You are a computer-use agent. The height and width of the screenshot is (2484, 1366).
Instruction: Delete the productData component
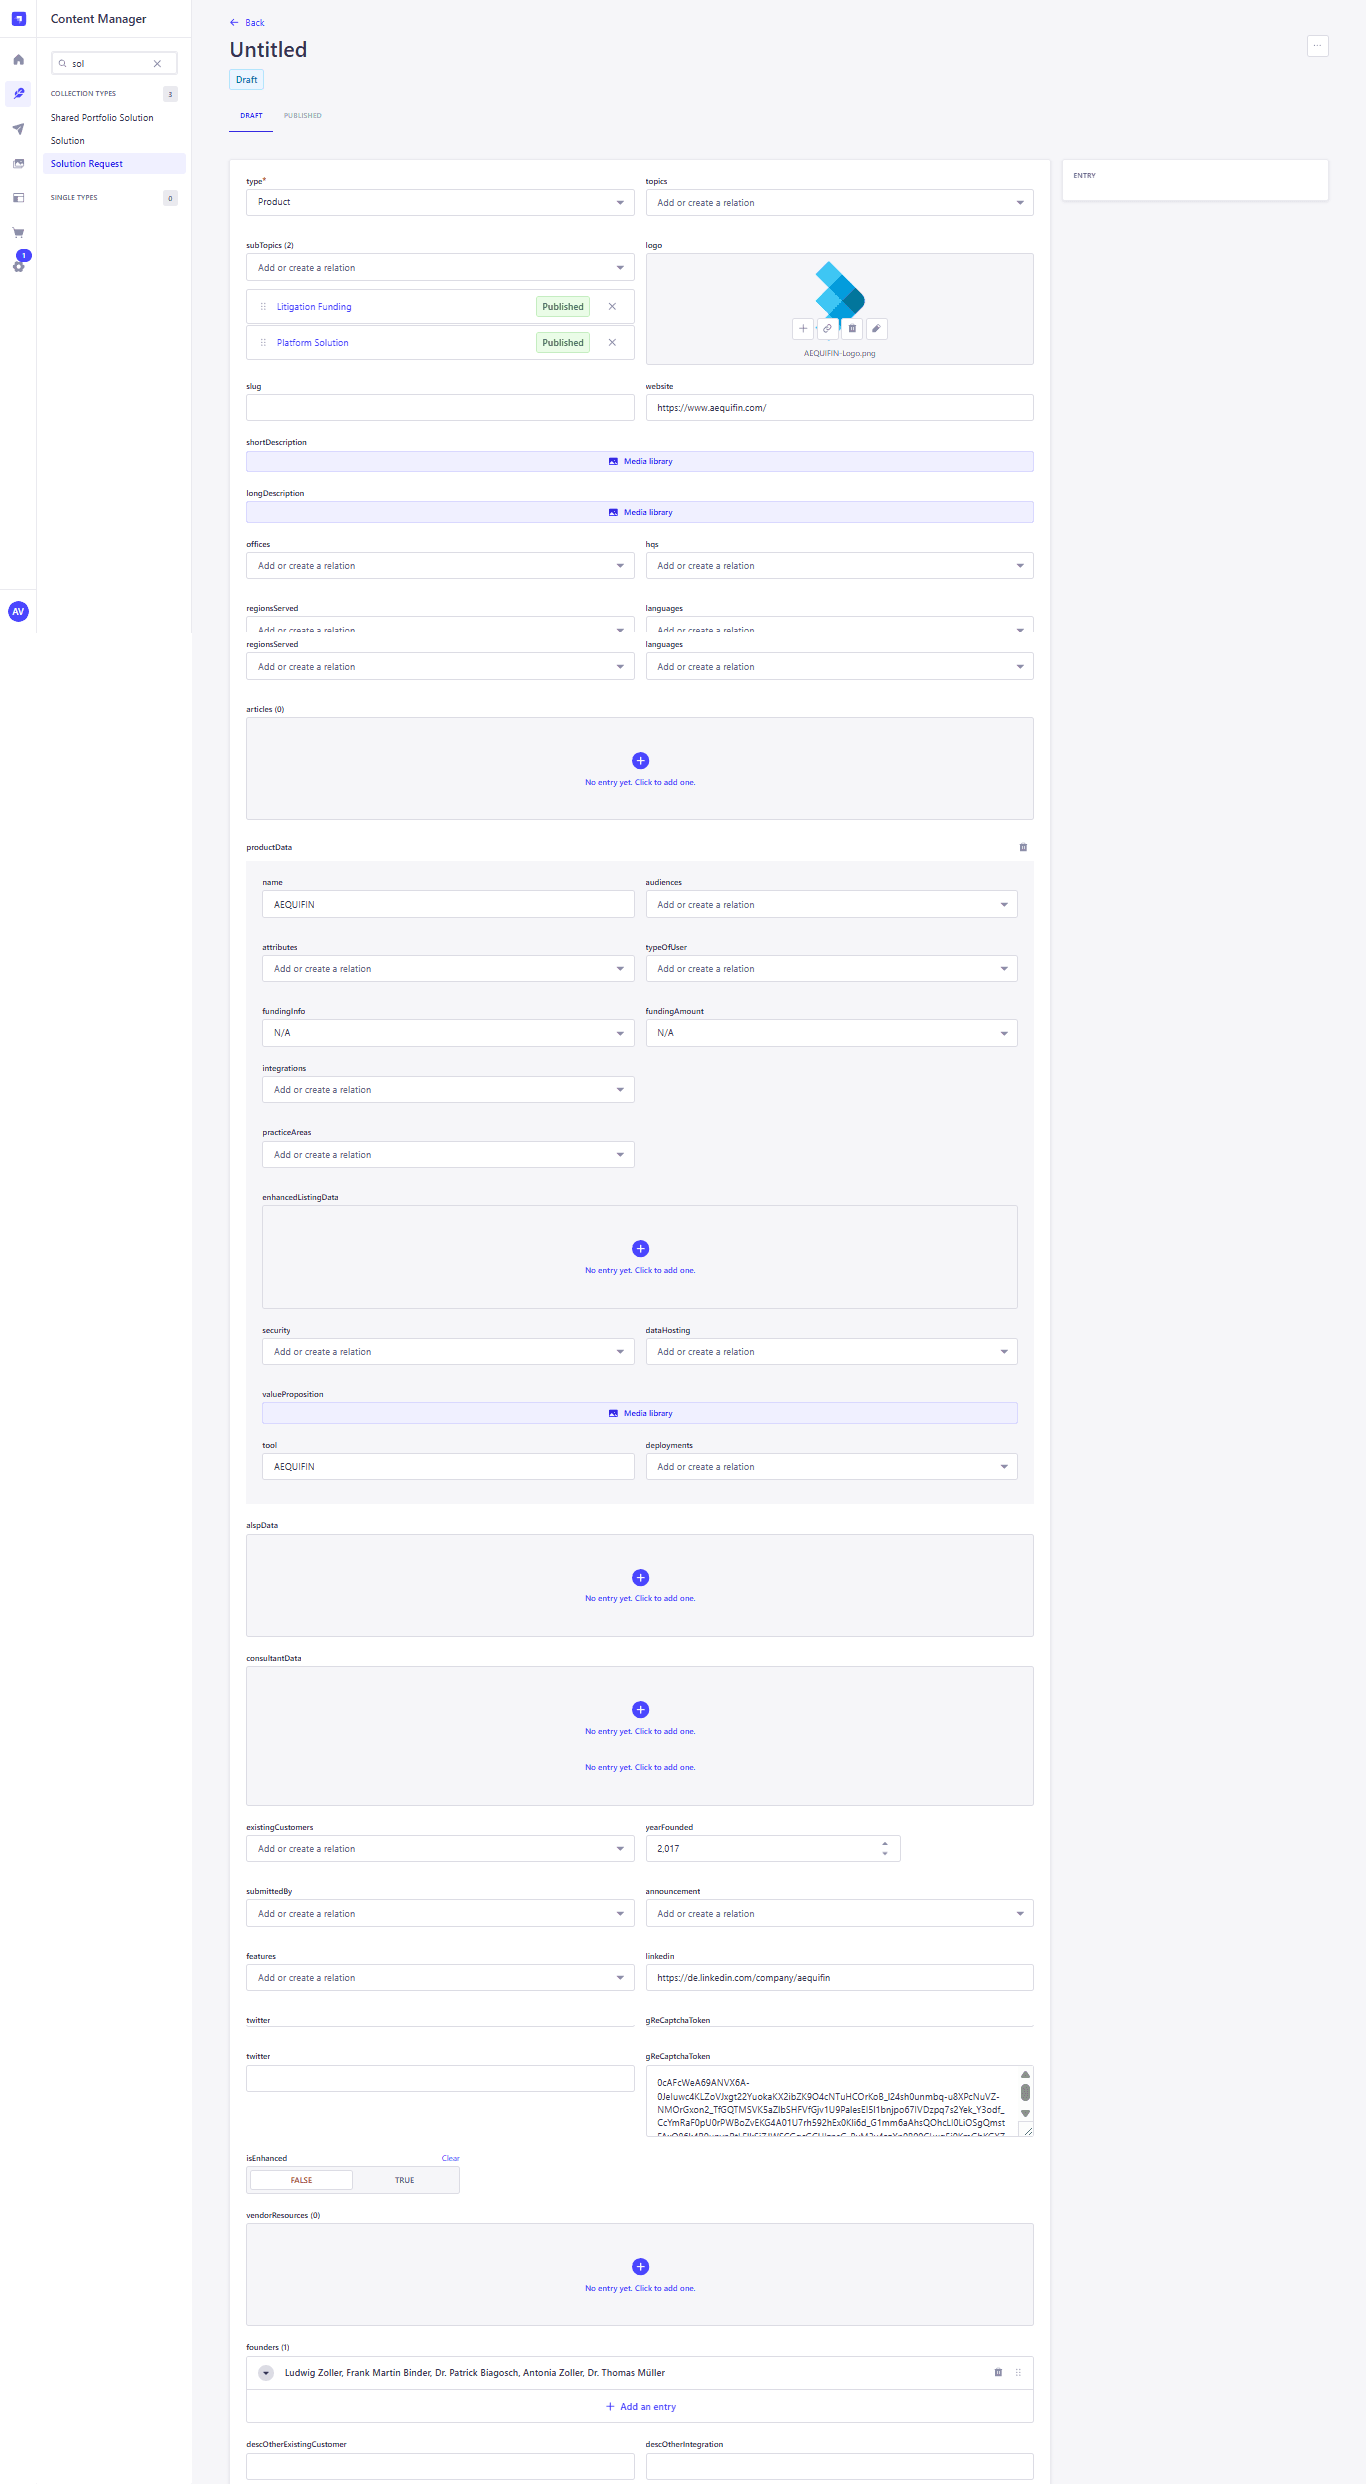coord(1023,847)
